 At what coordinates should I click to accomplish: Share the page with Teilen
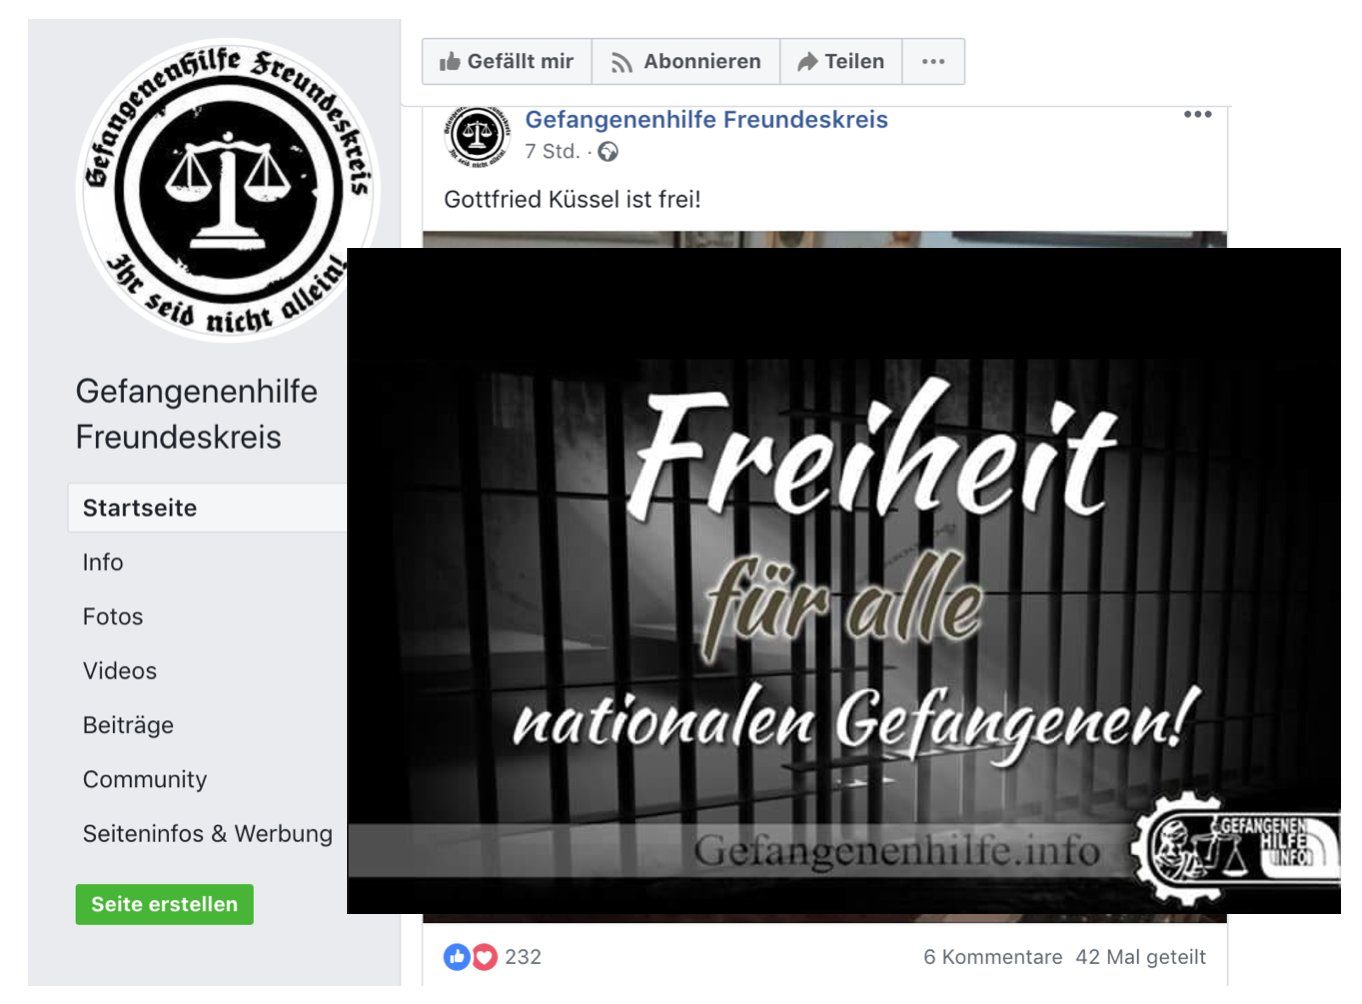click(x=841, y=62)
